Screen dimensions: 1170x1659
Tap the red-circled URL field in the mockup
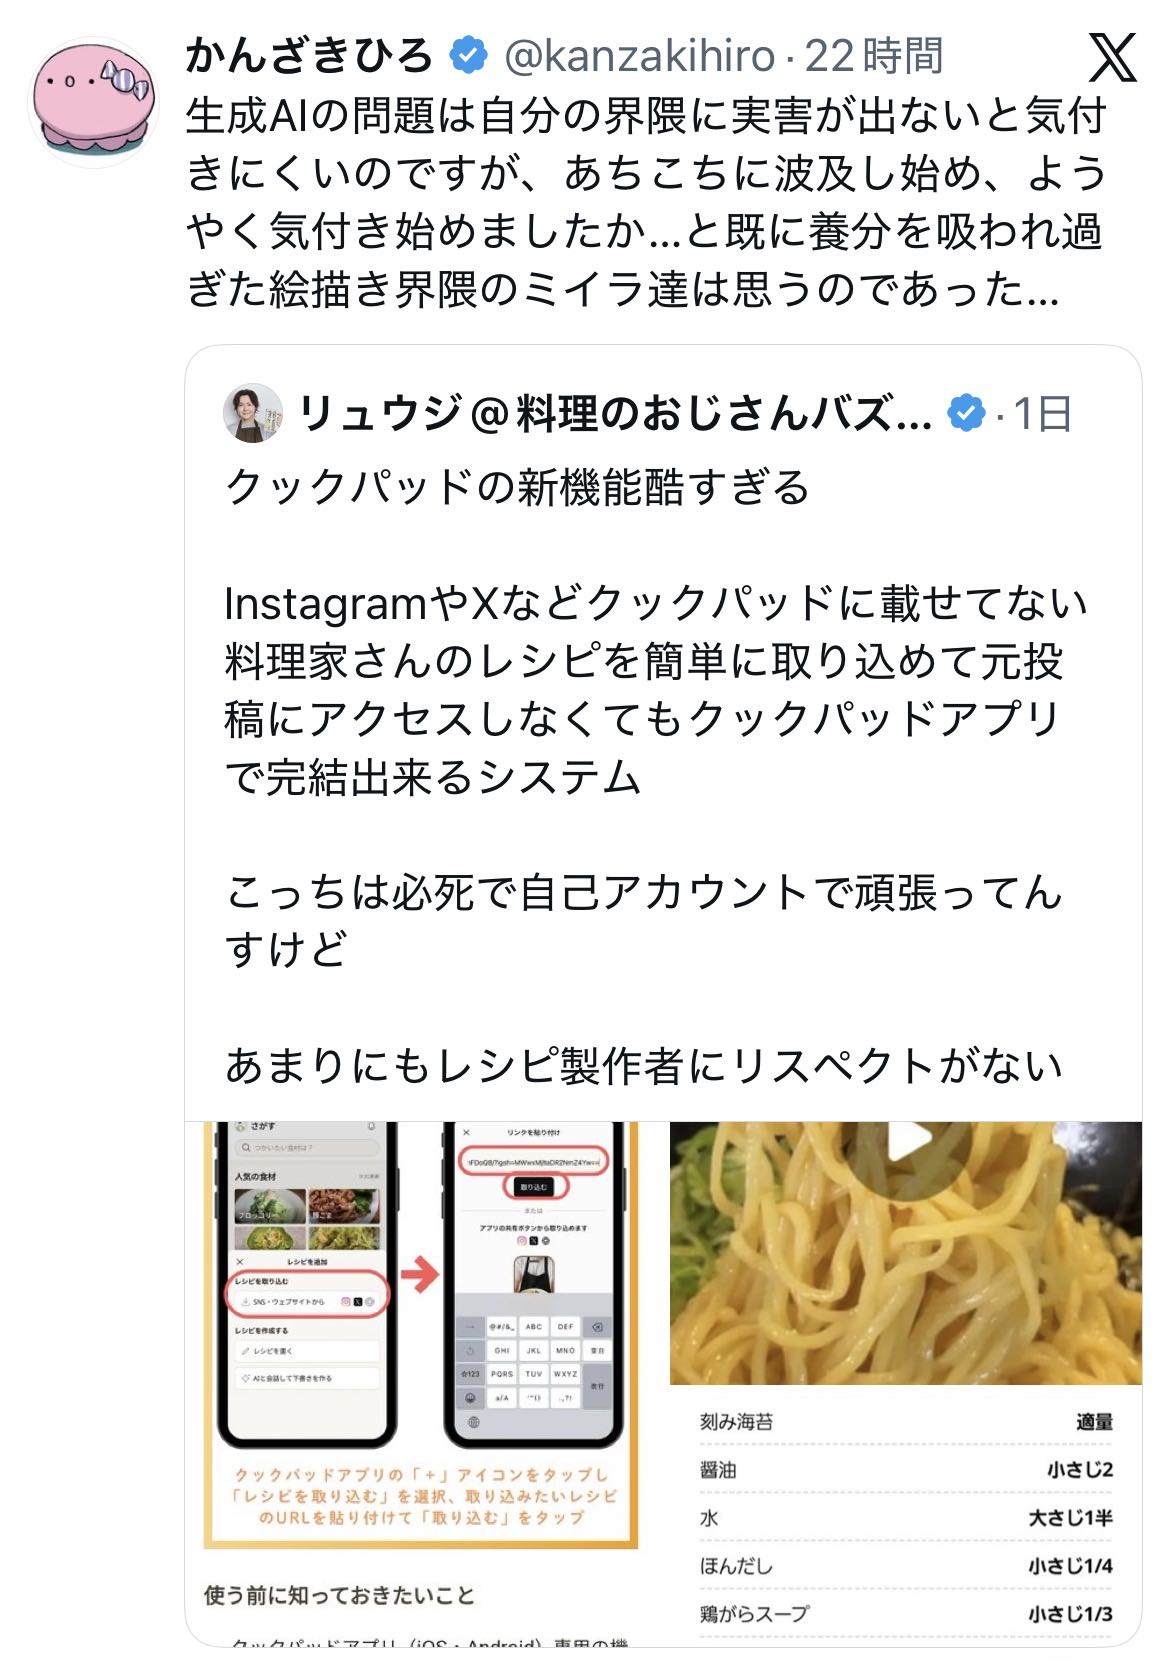pyautogui.click(x=534, y=1161)
